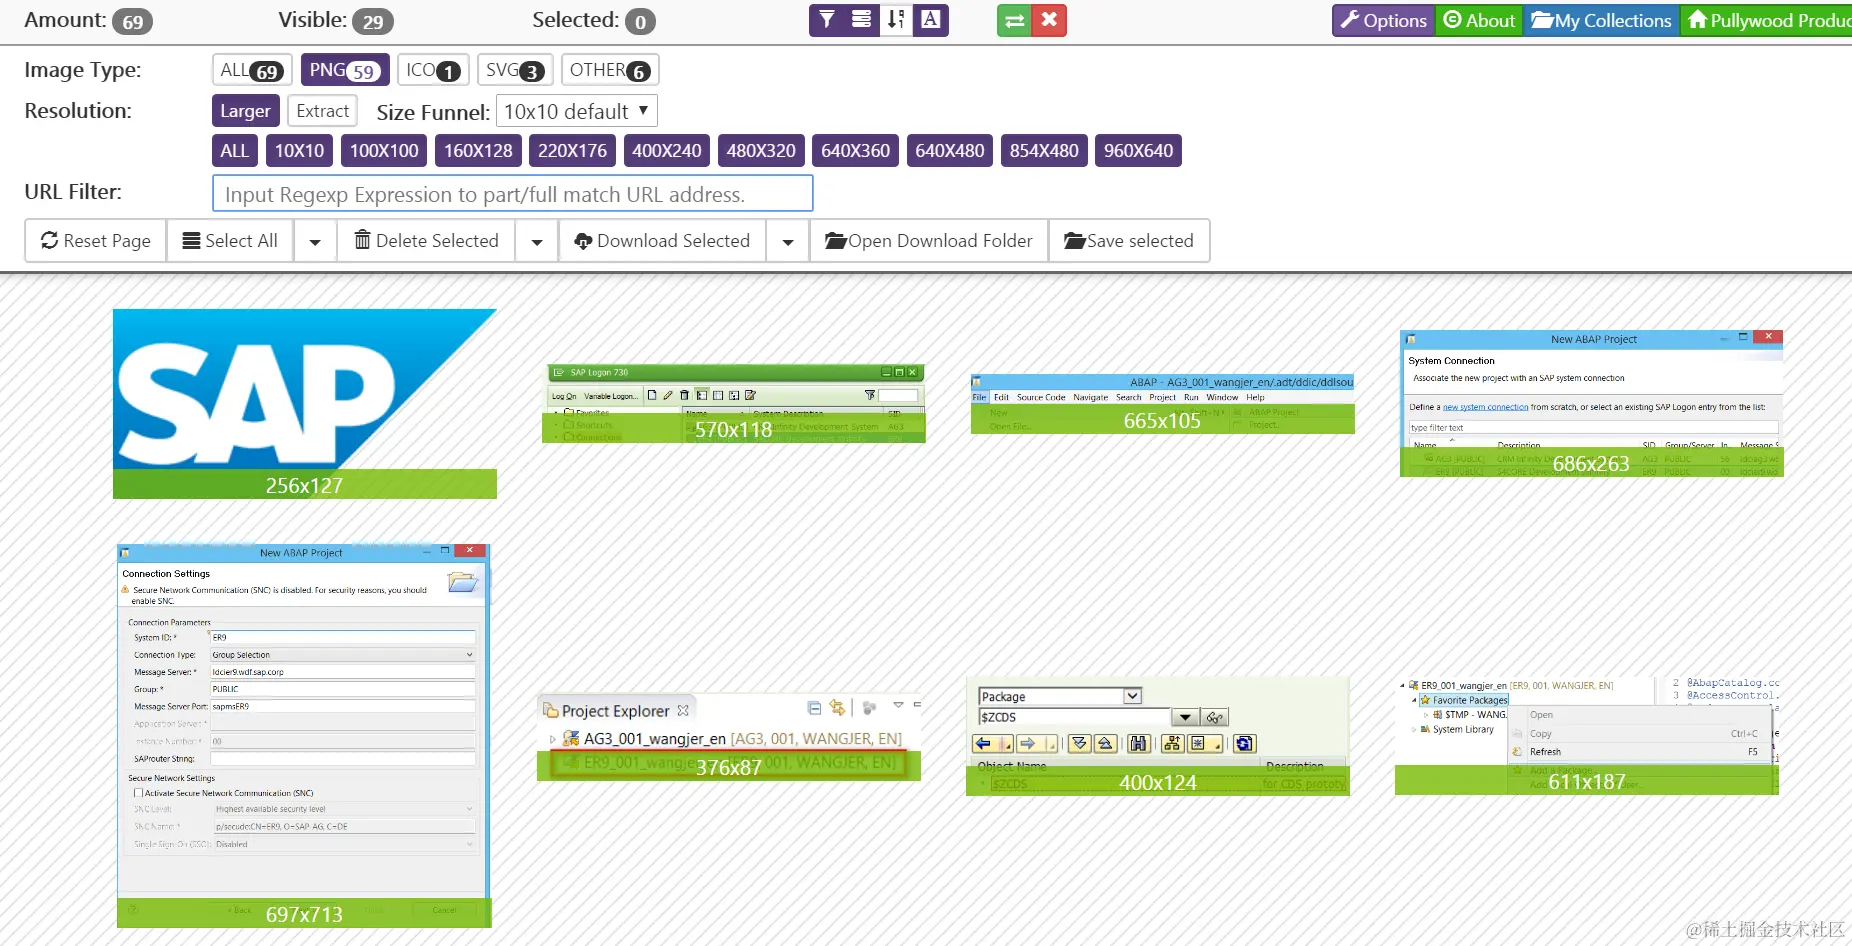Select the ABAP menu bar 665x105 thumbnail
The width and height of the screenshot is (1852, 946).
(1163, 404)
